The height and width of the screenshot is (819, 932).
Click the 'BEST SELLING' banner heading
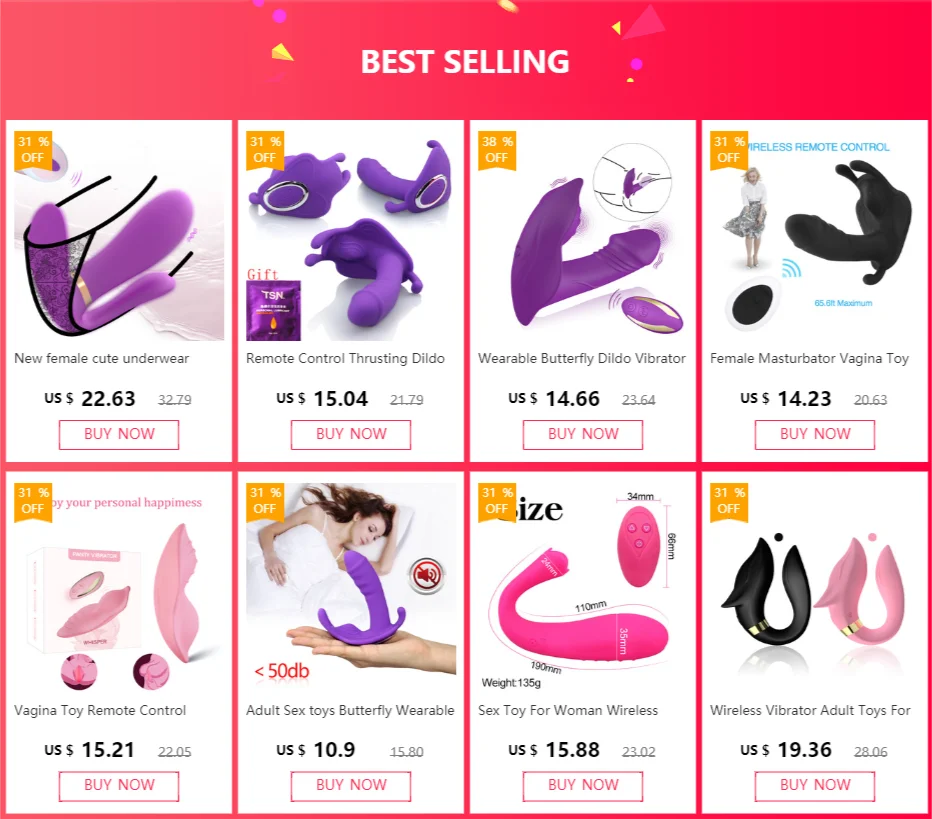pos(465,62)
